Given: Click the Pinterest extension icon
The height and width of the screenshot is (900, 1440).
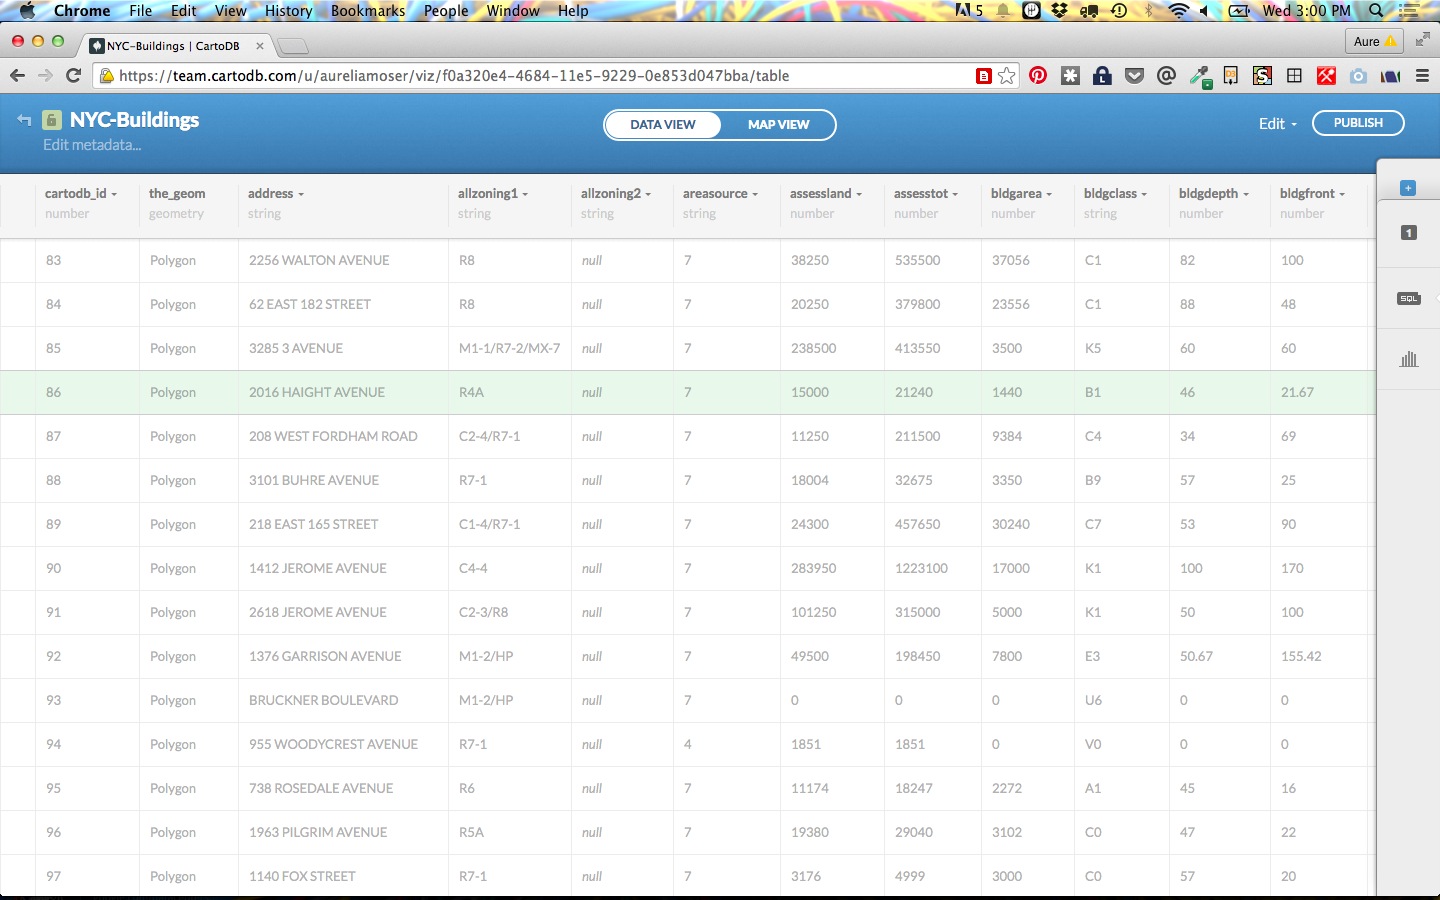Looking at the screenshot, I should point(1038,75).
